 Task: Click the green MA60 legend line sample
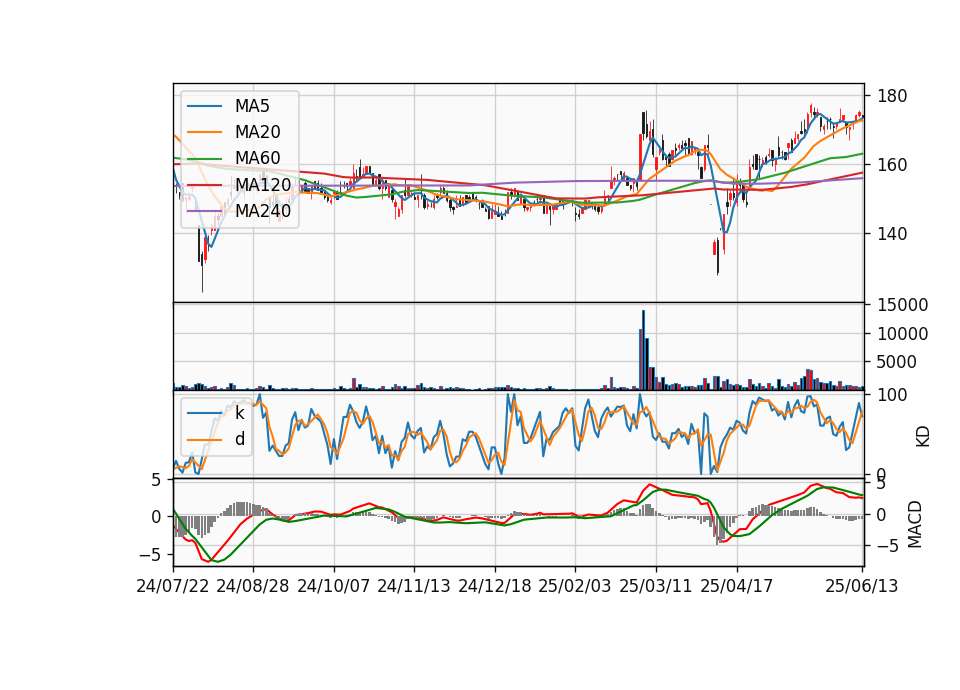point(204,158)
